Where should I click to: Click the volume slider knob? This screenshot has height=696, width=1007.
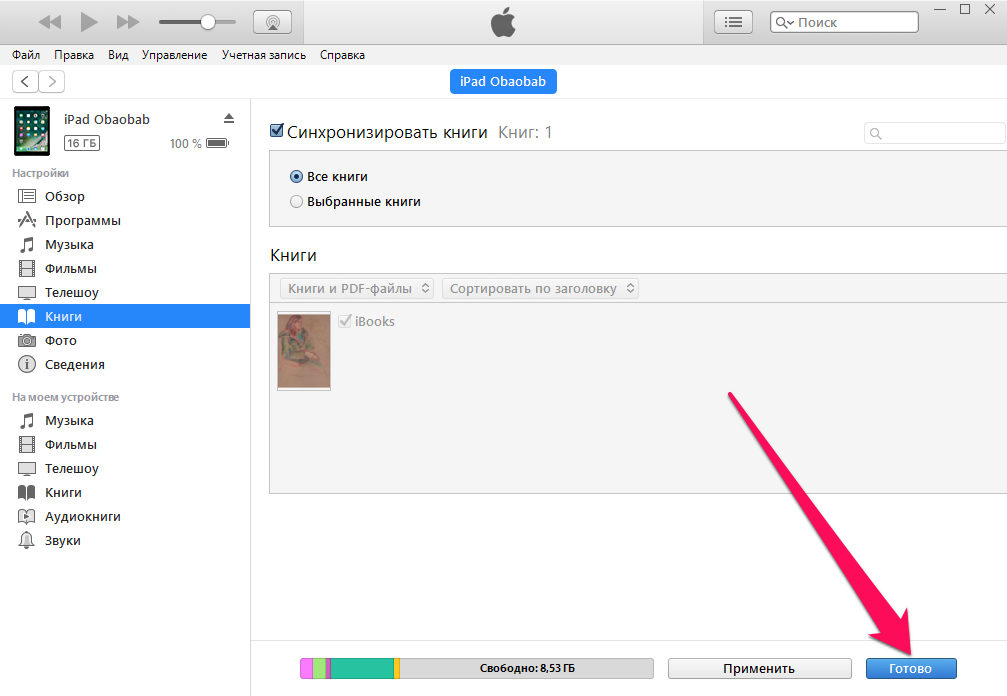tap(208, 22)
